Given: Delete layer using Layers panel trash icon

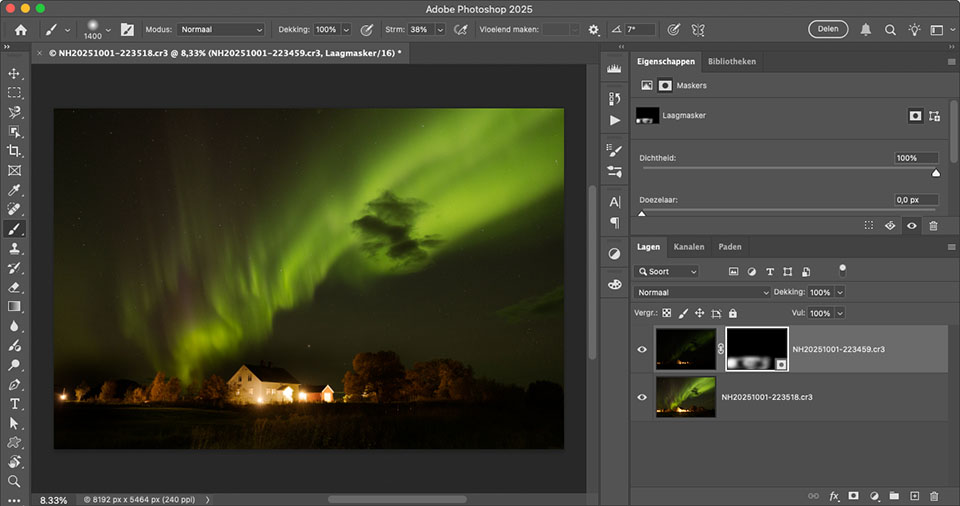Looking at the screenshot, I should [934, 495].
